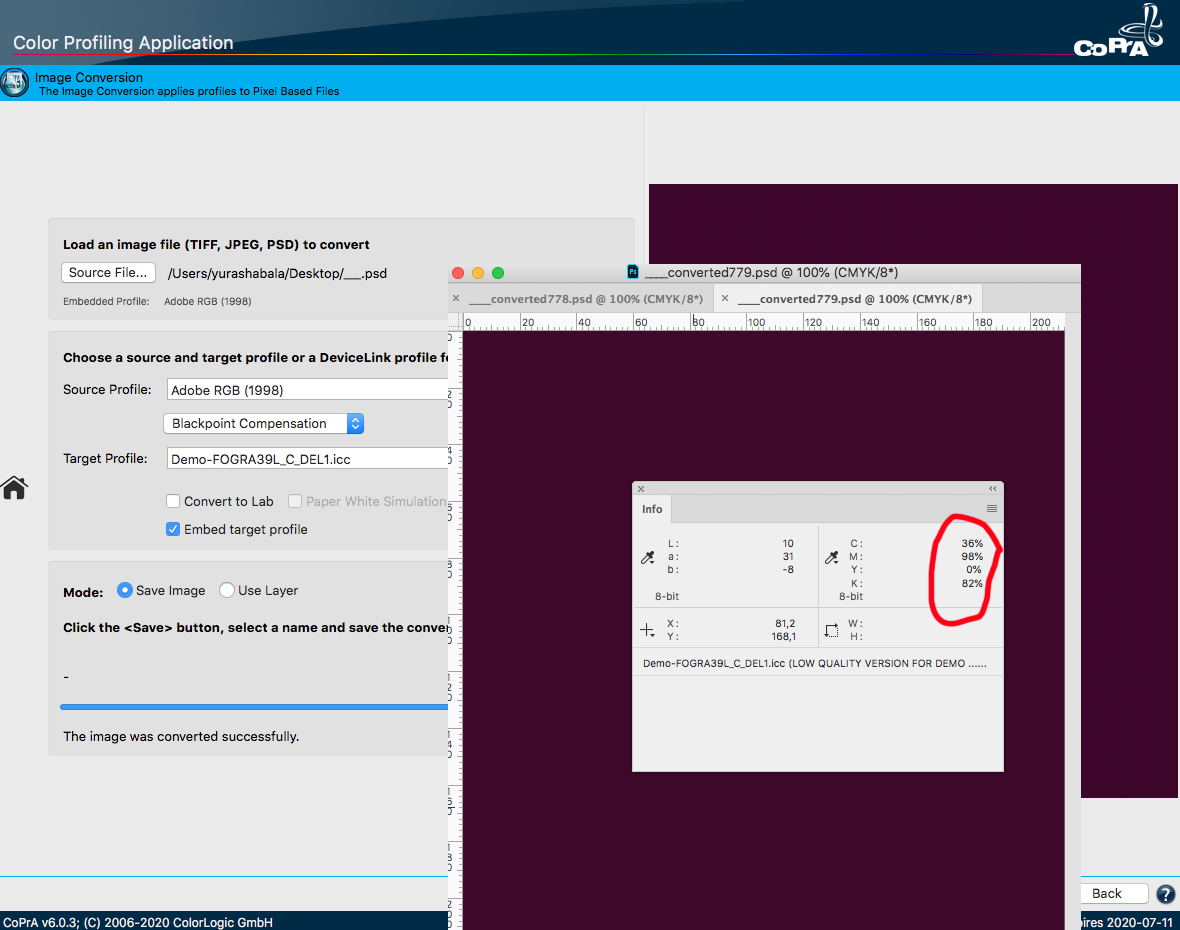Open the Source Profile Adobe RGB (1998) combo box
The width and height of the screenshot is (1180, 930).
click(307, 390)
